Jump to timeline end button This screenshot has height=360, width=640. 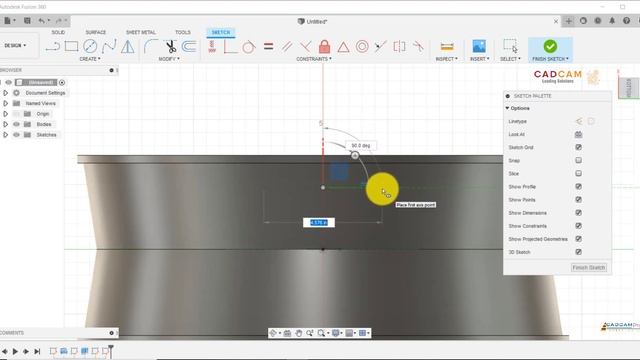[x=37, y=351]
